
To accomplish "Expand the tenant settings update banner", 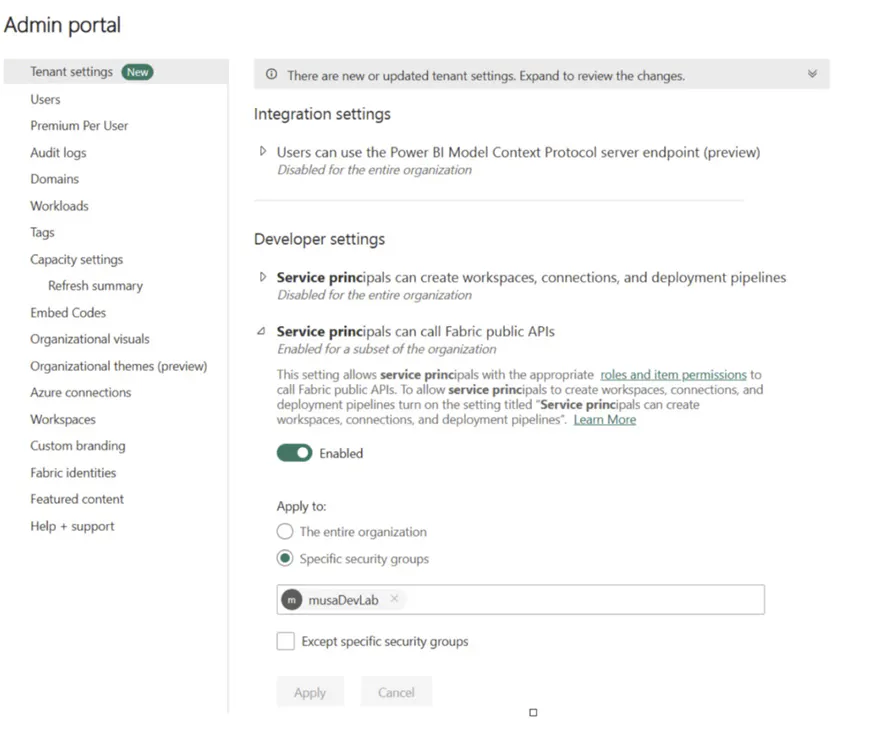I will coord(812,74).
